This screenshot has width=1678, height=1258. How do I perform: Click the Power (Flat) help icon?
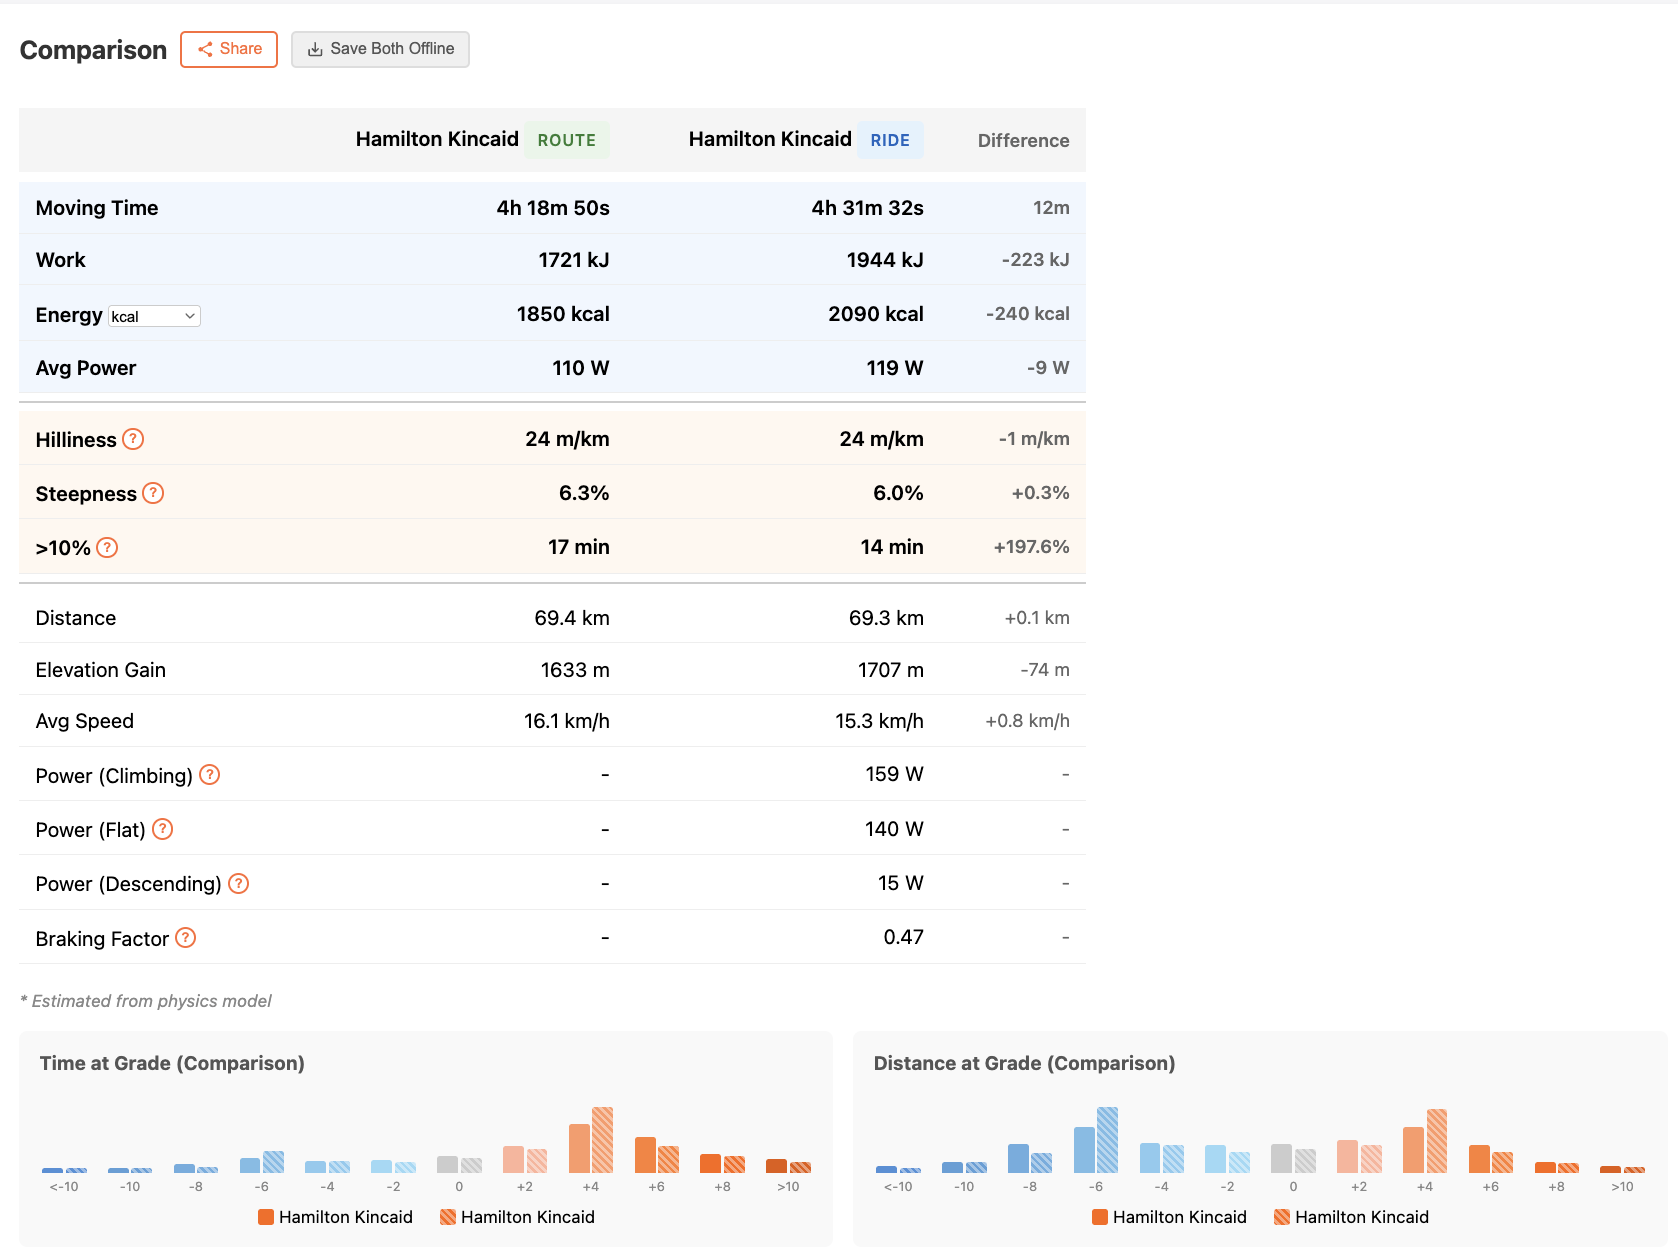coord(162,829)
